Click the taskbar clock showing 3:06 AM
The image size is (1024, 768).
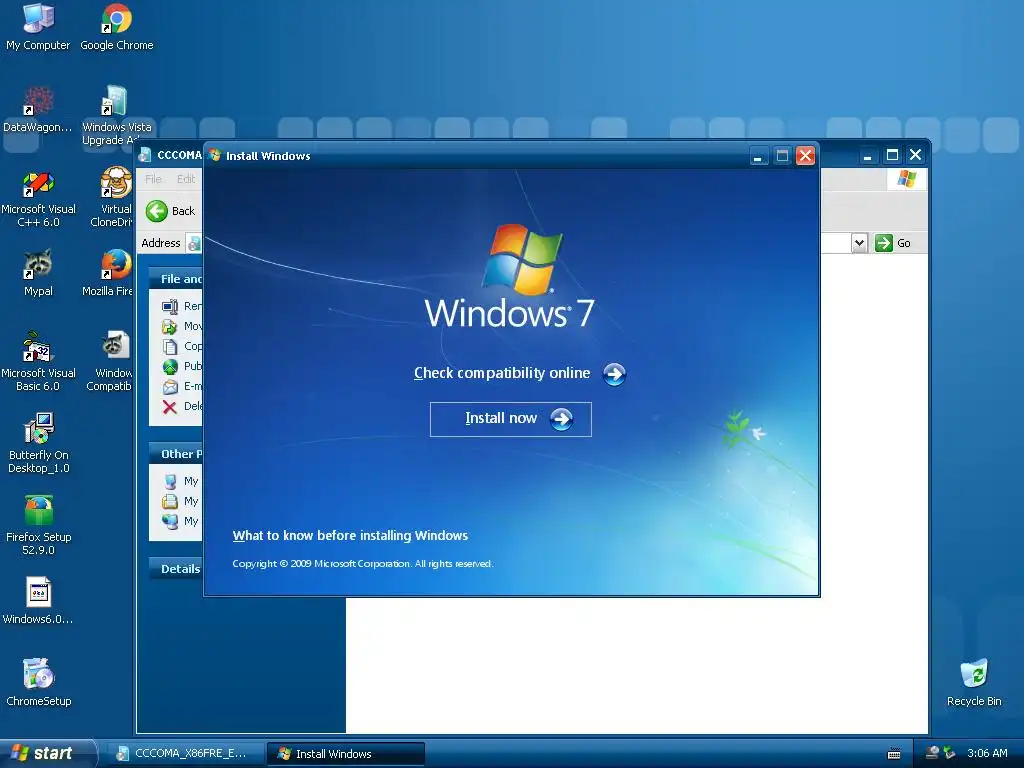[x=987, y=754]
